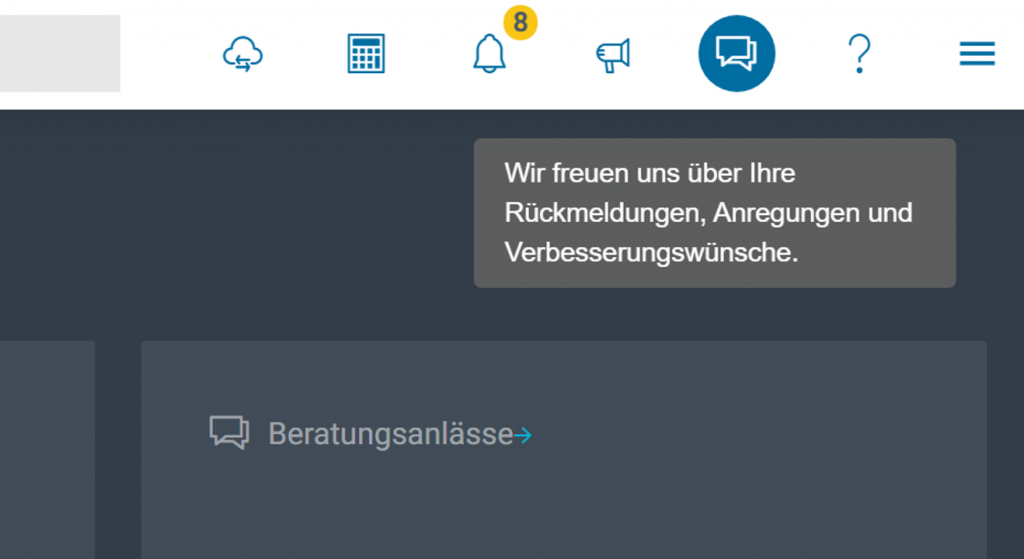This screenshot has width=1024, height=559.
Task: Select the partially visible card on the left
Action: pos(47,449)
